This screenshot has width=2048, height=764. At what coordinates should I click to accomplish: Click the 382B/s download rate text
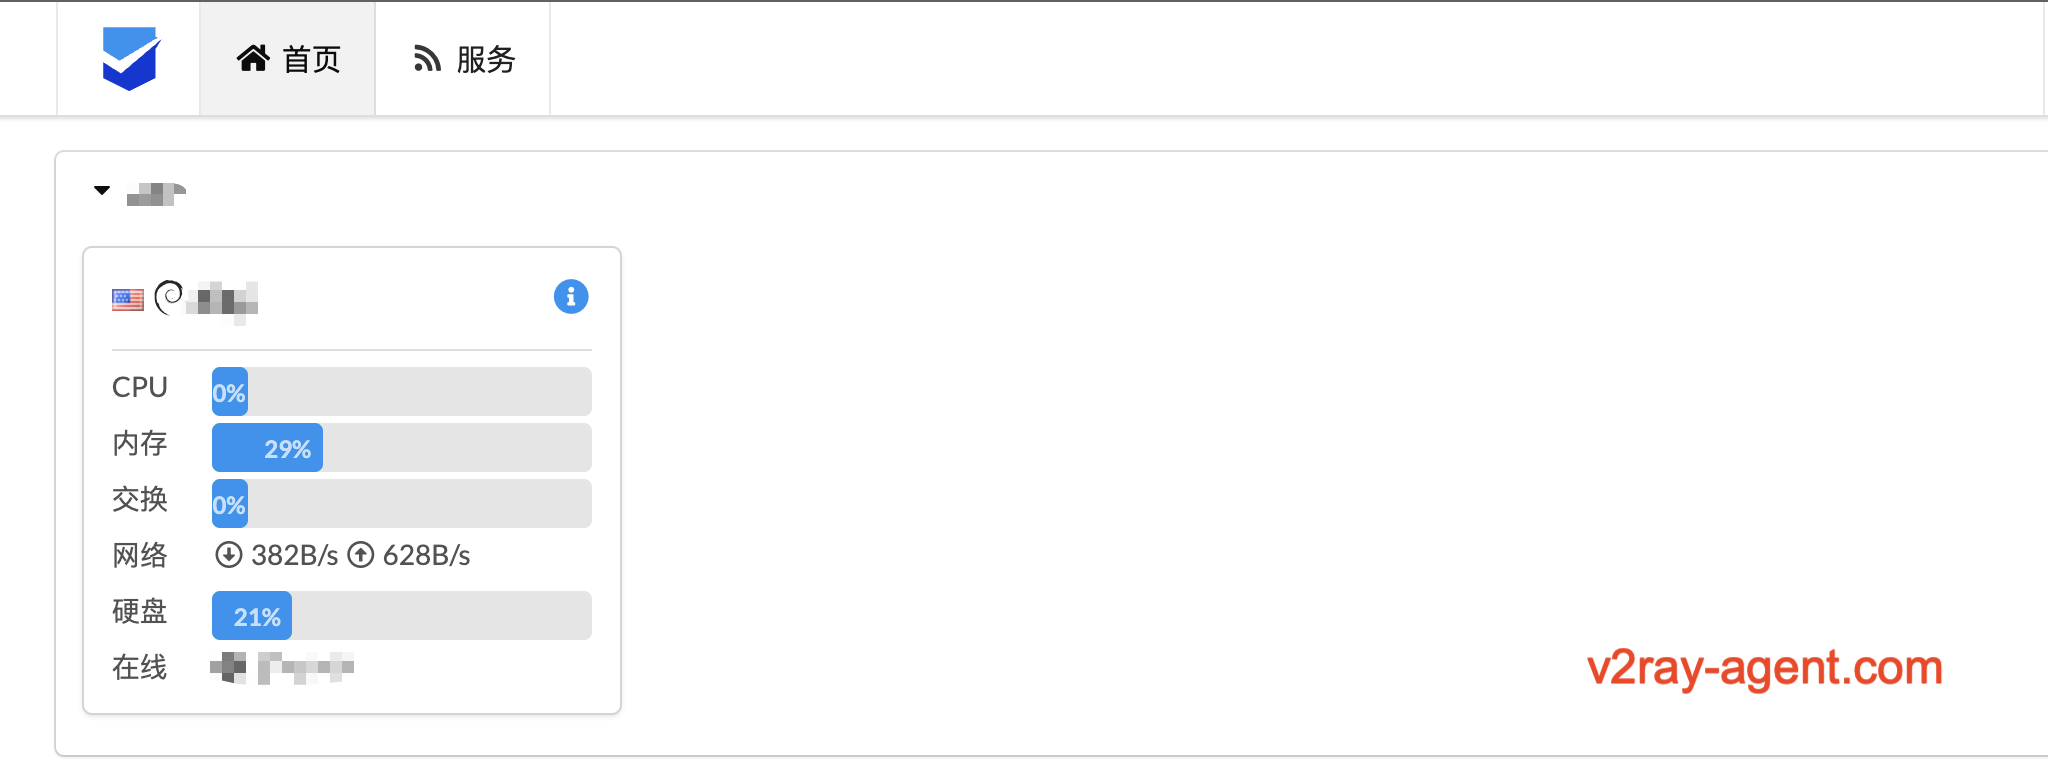coord(295,555)
